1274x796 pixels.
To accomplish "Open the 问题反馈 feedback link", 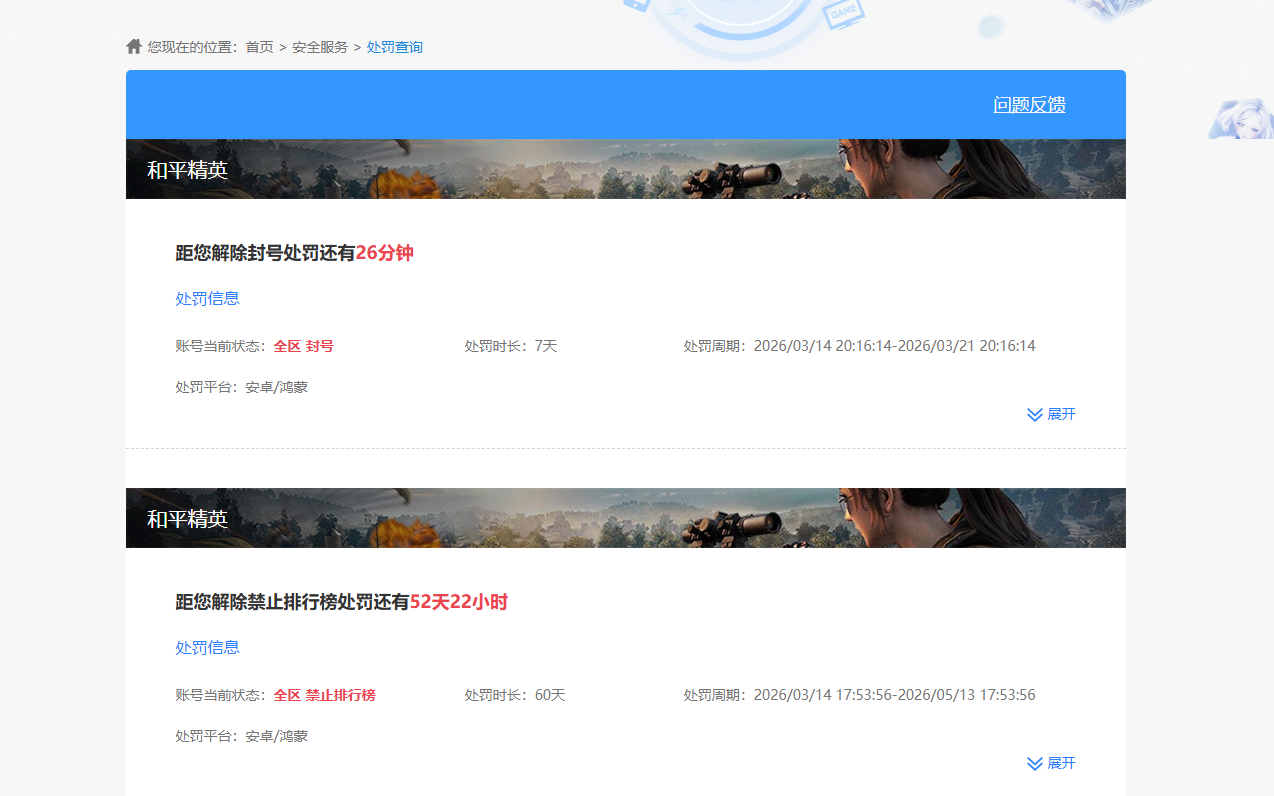I will [1029, 104].
